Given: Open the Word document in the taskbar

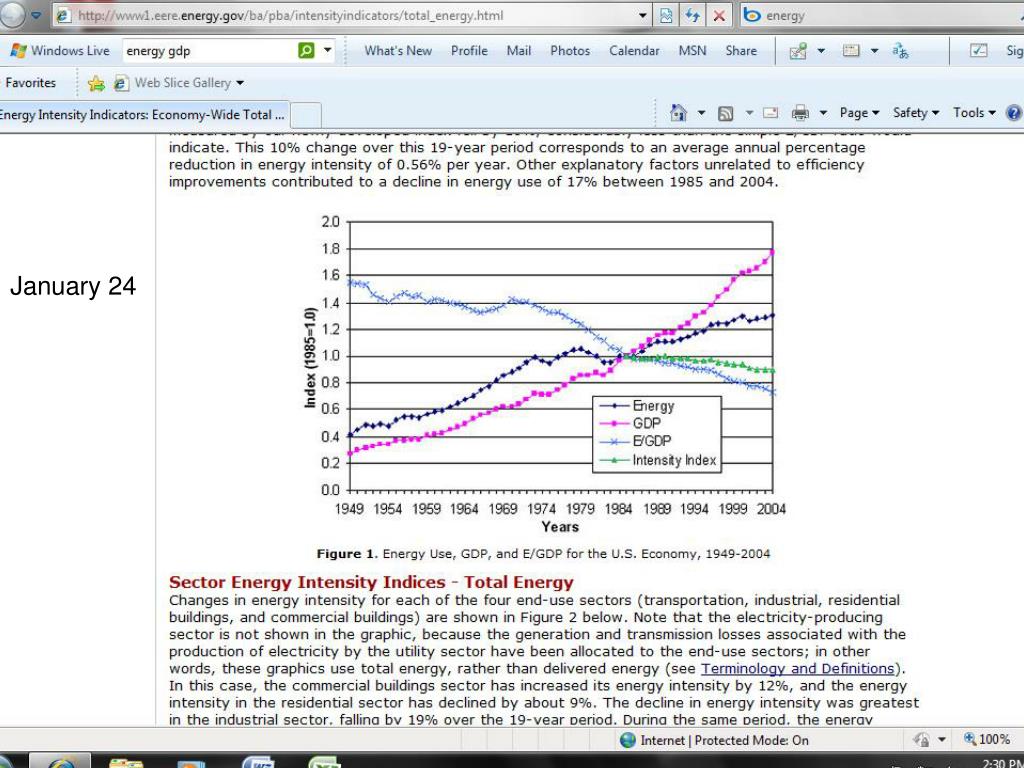Looking at the screenshot, I should [259, 762].
